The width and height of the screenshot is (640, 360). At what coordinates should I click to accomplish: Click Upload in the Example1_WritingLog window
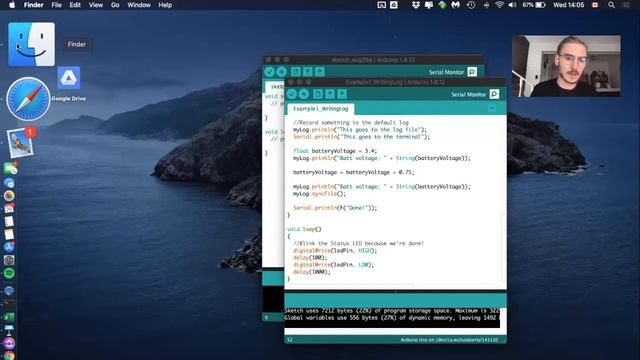pos(304,94)
